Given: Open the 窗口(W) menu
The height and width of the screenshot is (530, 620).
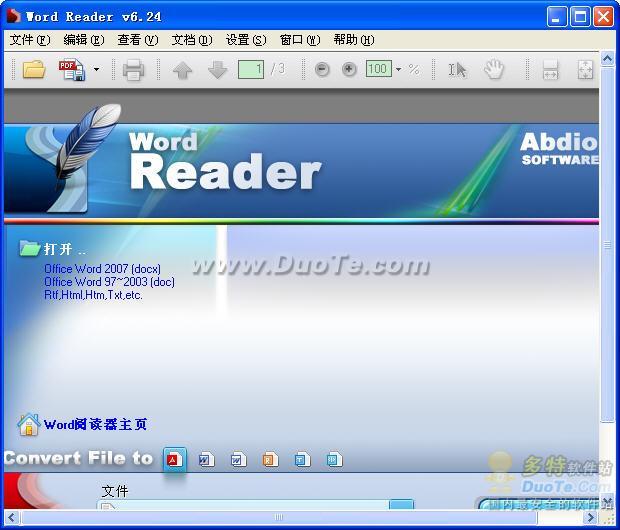Looking at the screenshot, I should coord(300,40).
